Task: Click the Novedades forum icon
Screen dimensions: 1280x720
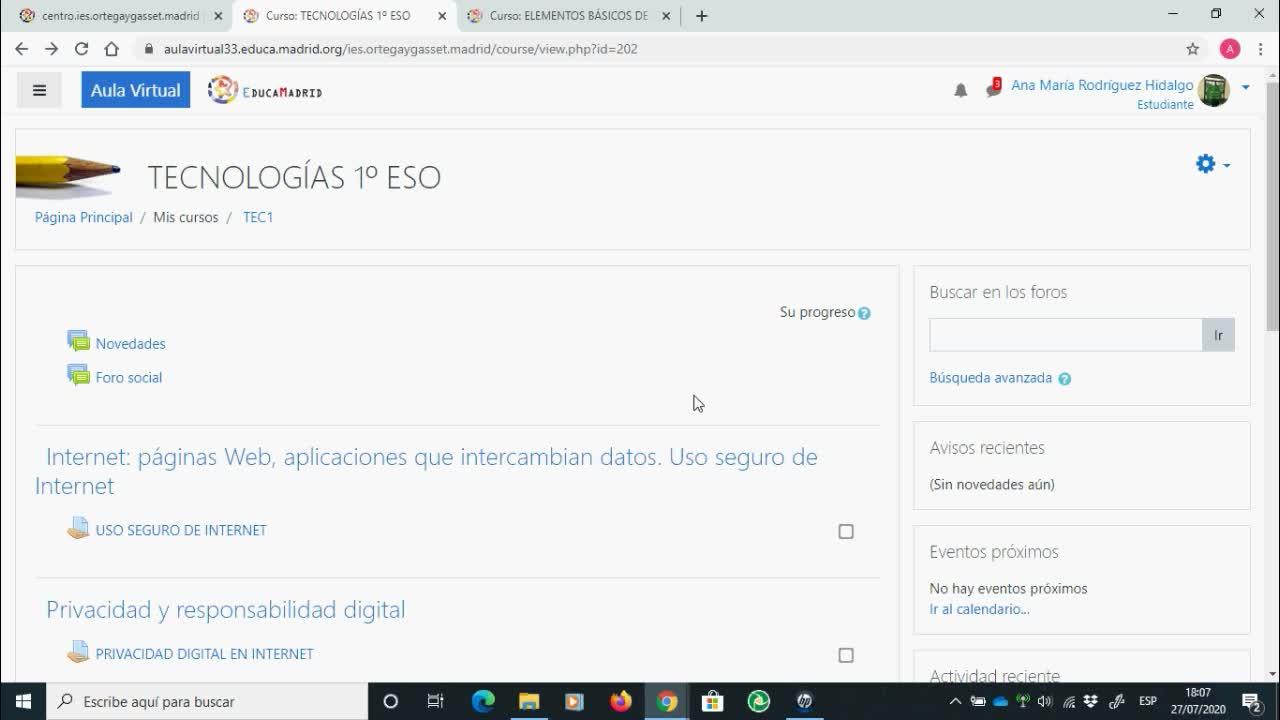Action: [x=78, y=342]
